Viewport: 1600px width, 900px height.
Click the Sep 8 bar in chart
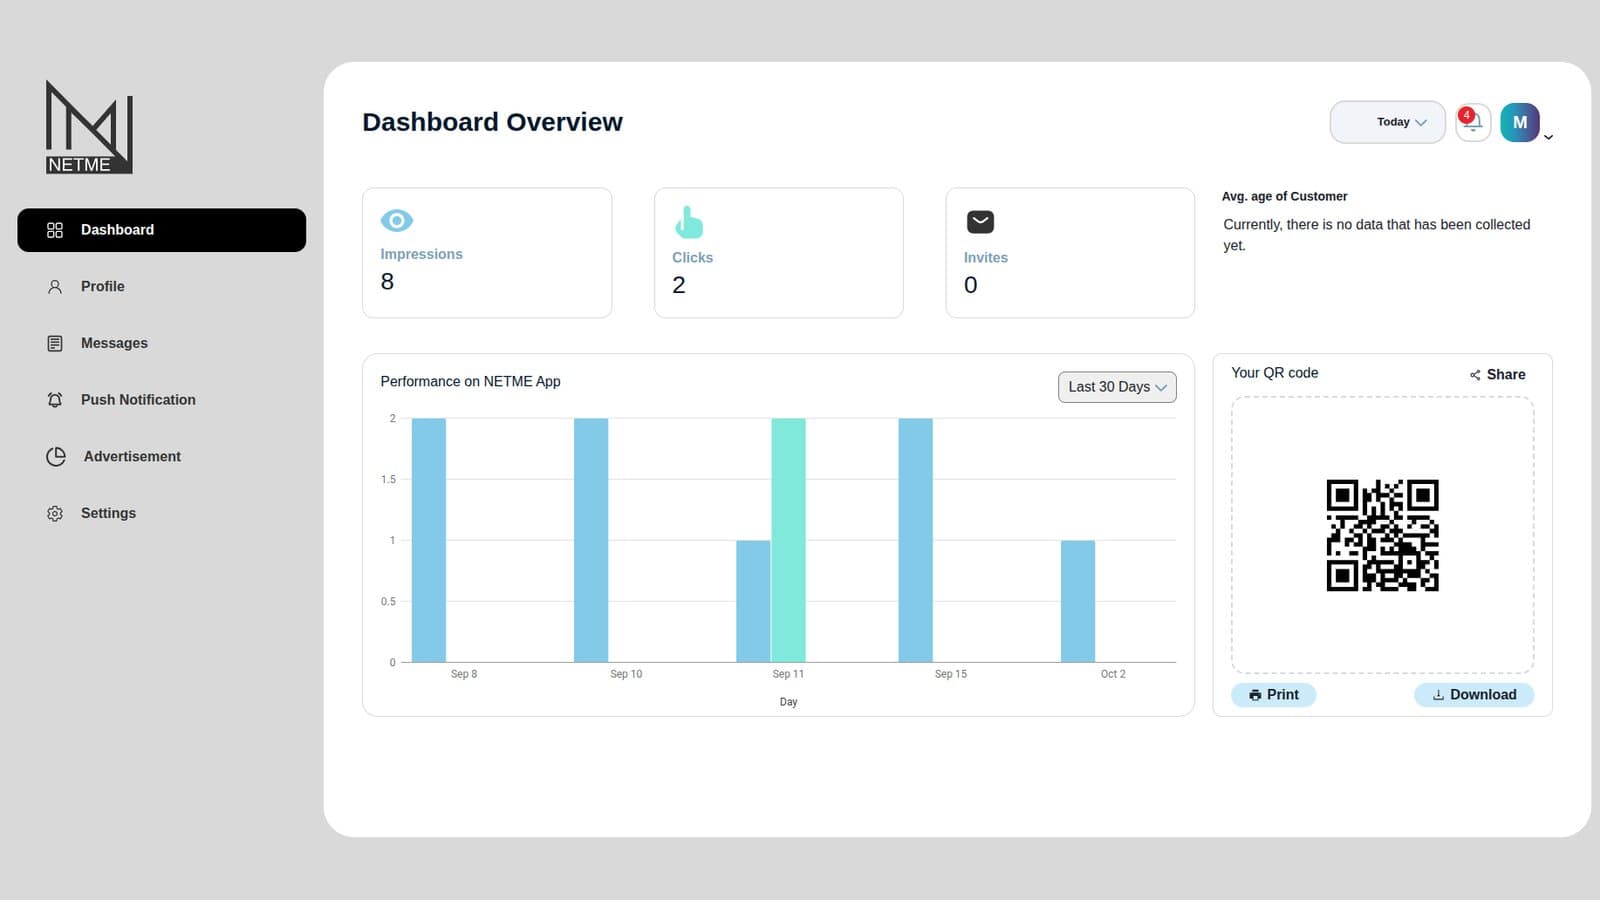[429, 540]
